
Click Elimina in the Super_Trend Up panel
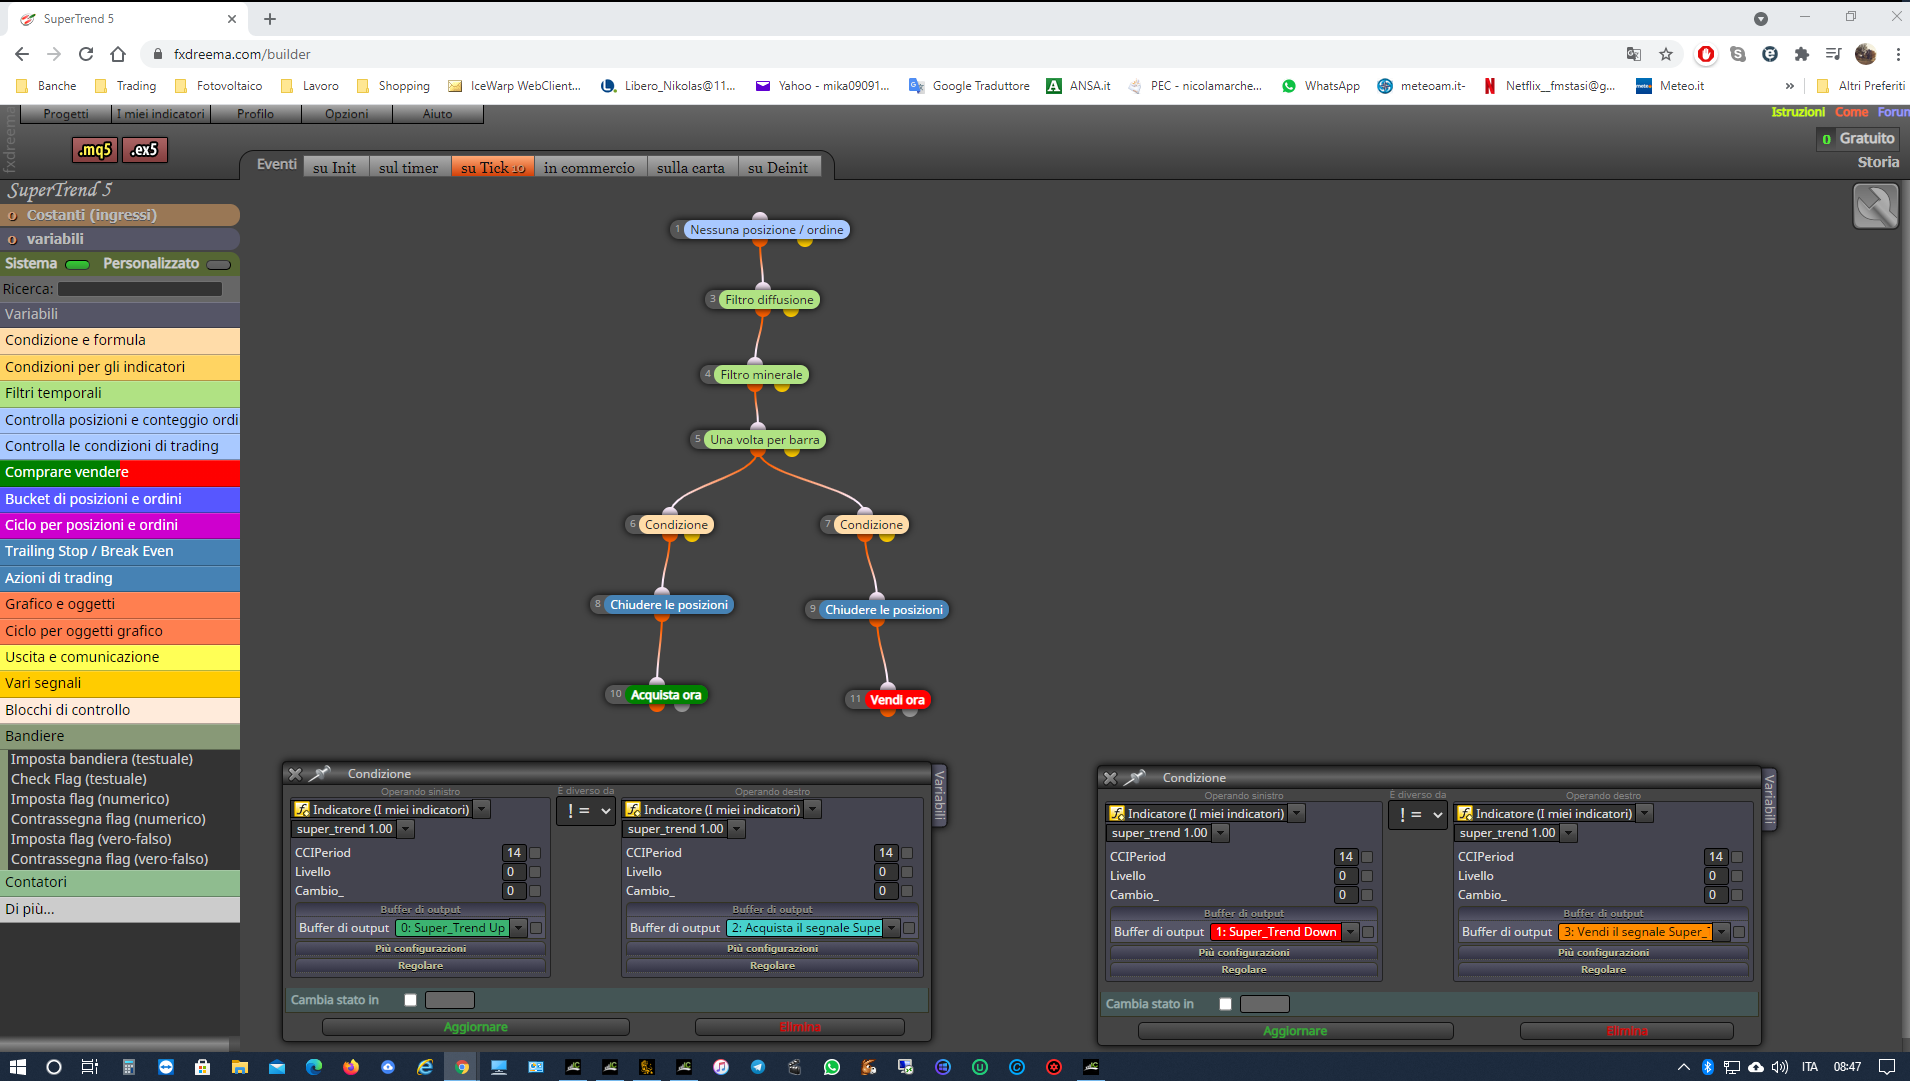(800, 1028)
